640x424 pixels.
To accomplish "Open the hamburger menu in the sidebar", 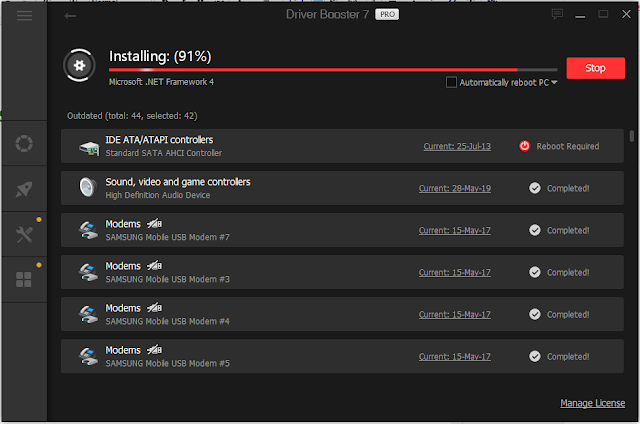I will 24,16.
